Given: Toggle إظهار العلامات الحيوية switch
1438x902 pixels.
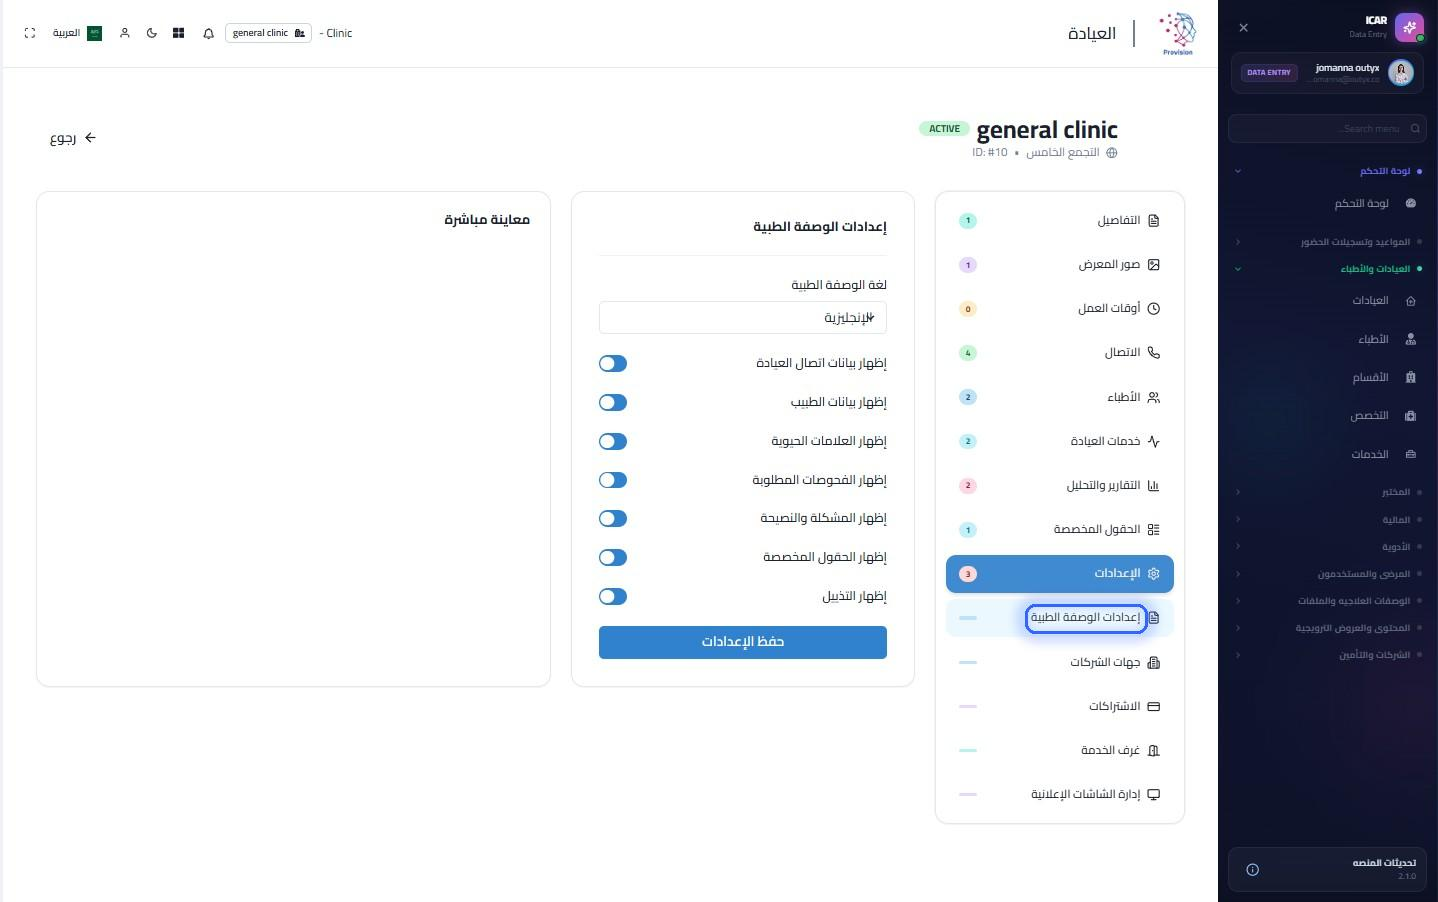Looking at the screenshot, I should click(x=613, y=442).
